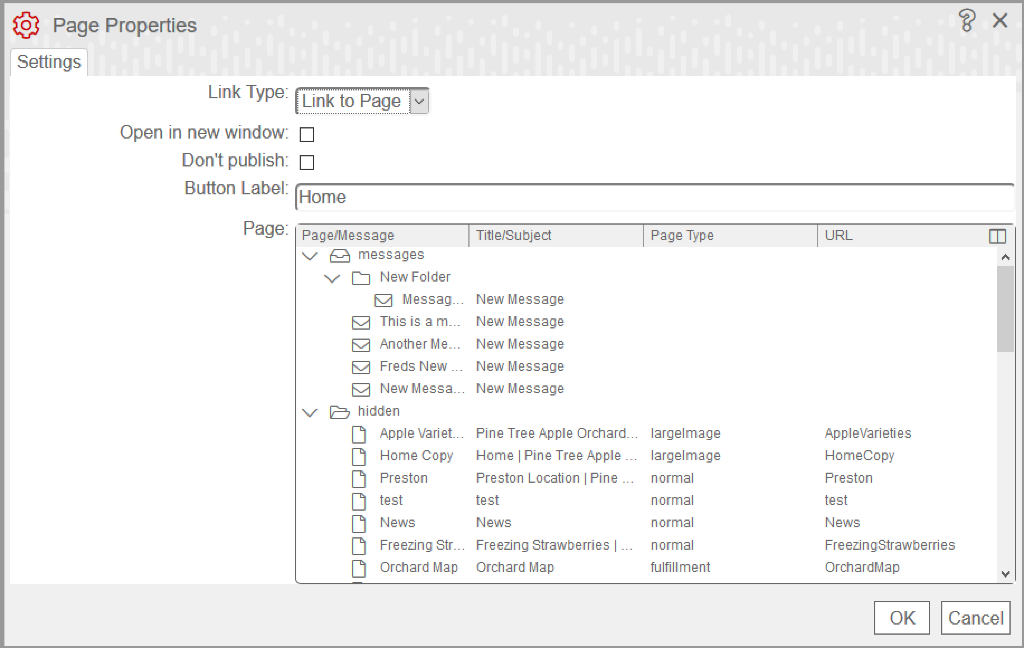Select the Preston page name
1024x648 pixels.
[x=404, y=478]
